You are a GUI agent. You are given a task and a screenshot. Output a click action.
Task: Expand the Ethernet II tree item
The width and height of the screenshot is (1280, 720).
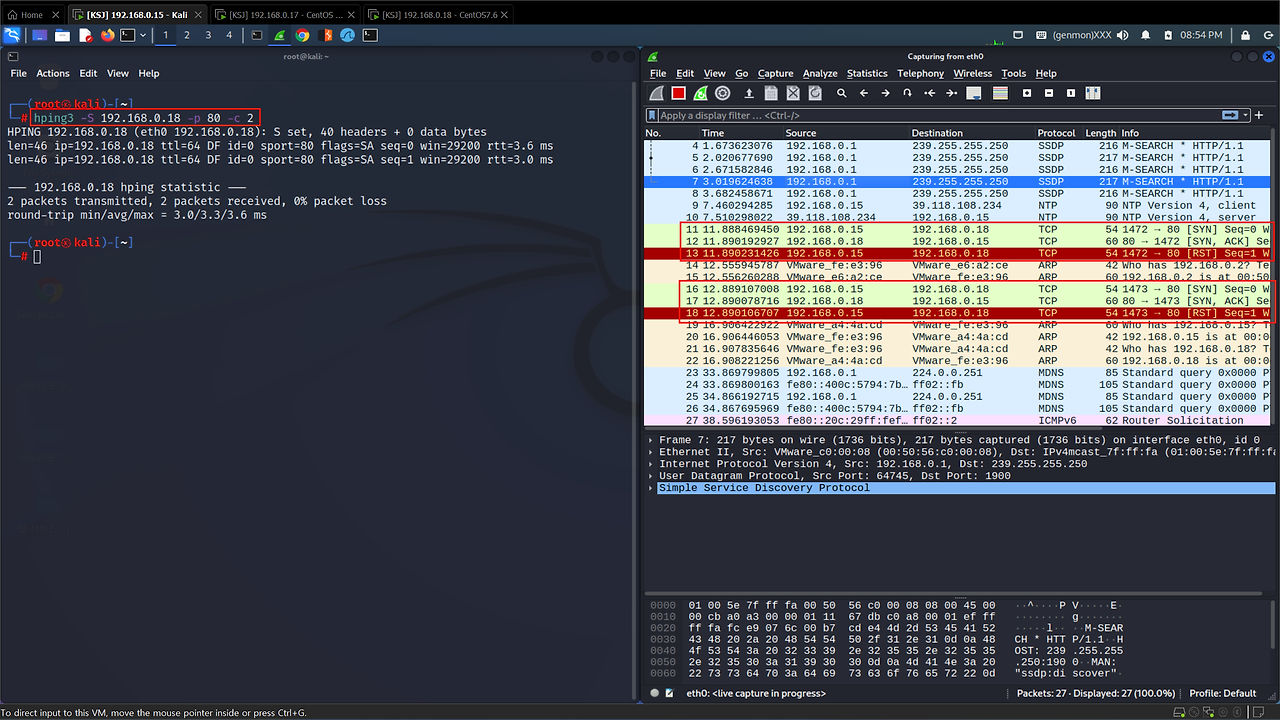[652, 452]
